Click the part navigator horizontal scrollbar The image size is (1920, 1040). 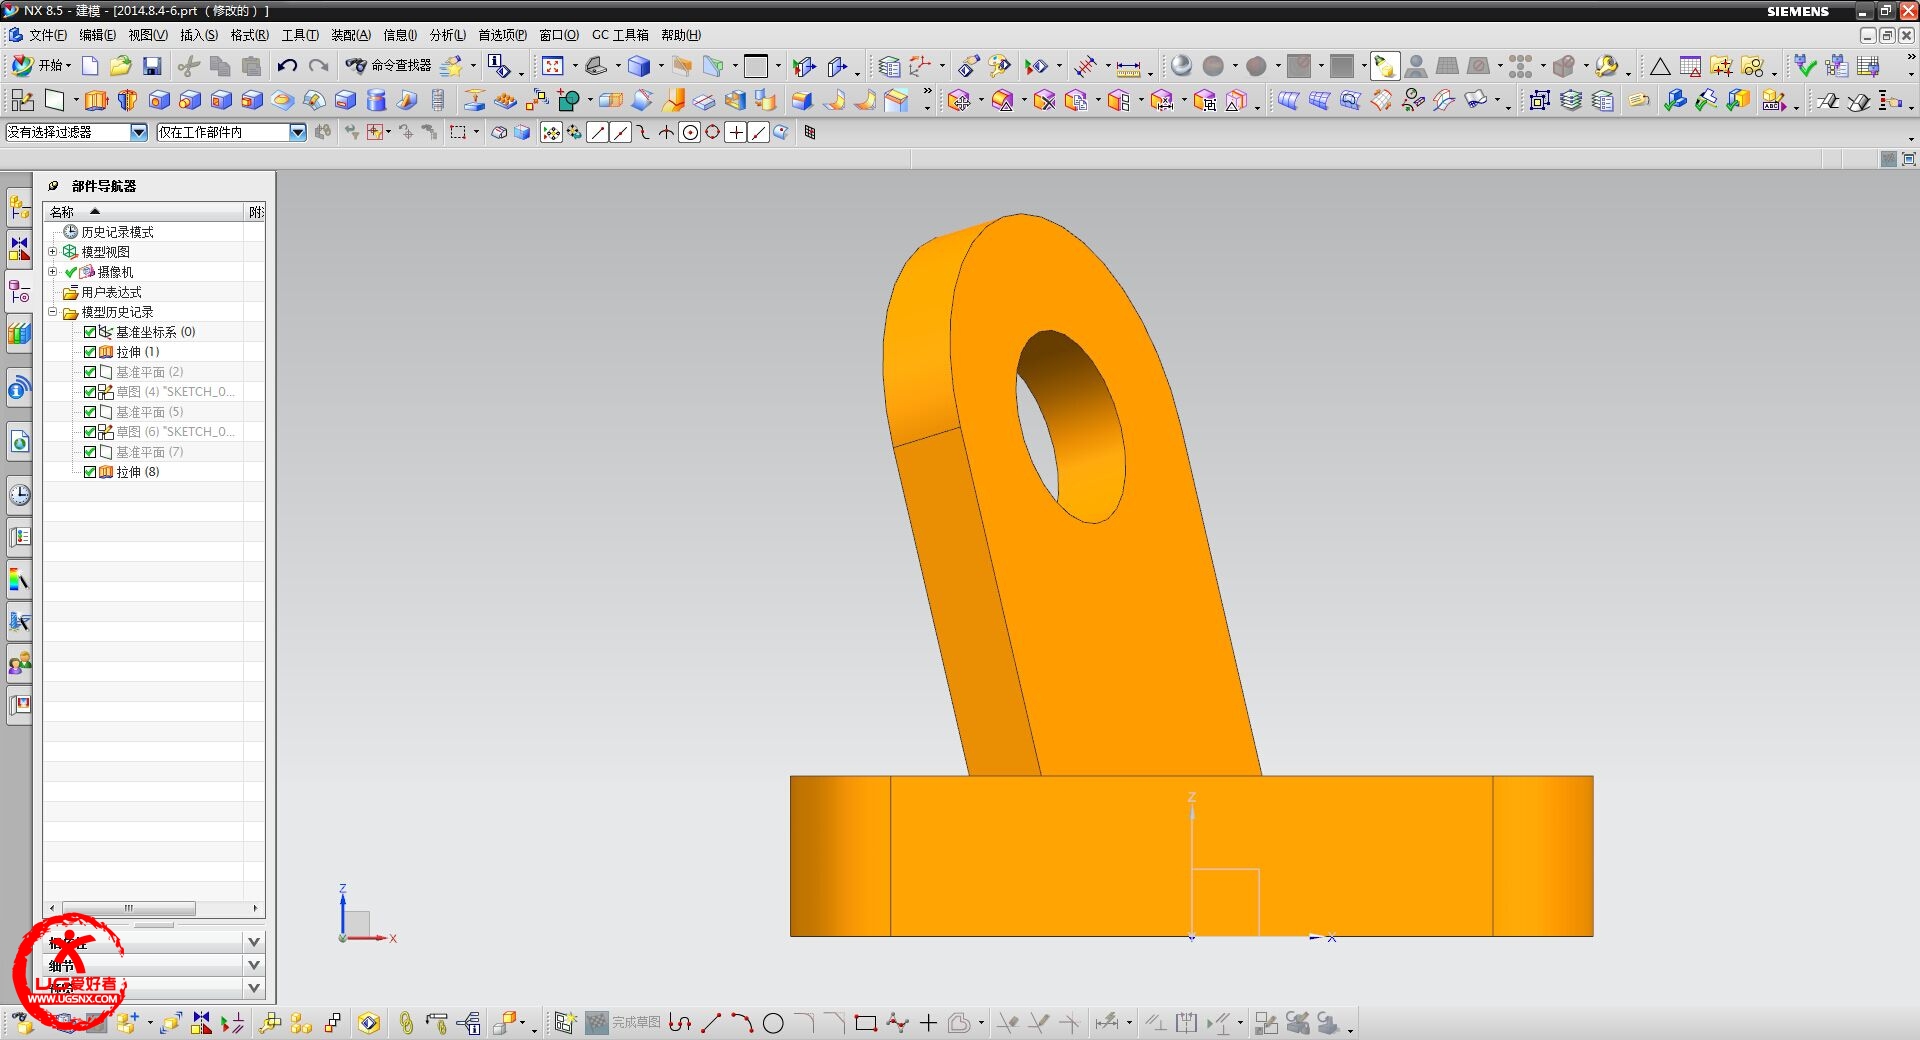point(129,908)
